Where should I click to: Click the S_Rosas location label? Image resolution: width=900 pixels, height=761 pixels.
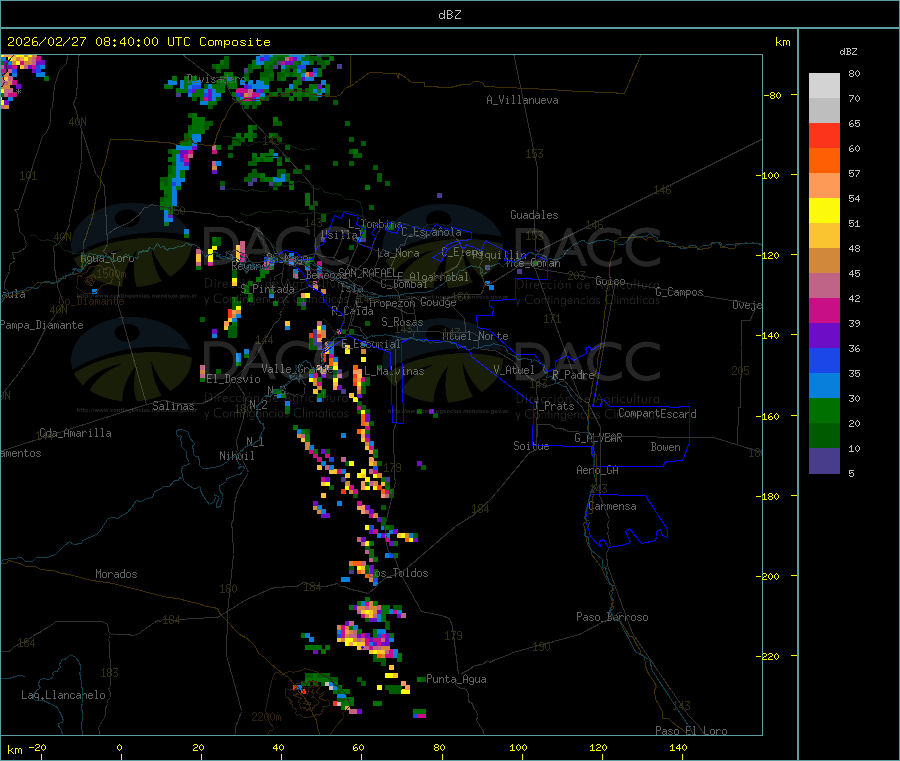(402, 322)
